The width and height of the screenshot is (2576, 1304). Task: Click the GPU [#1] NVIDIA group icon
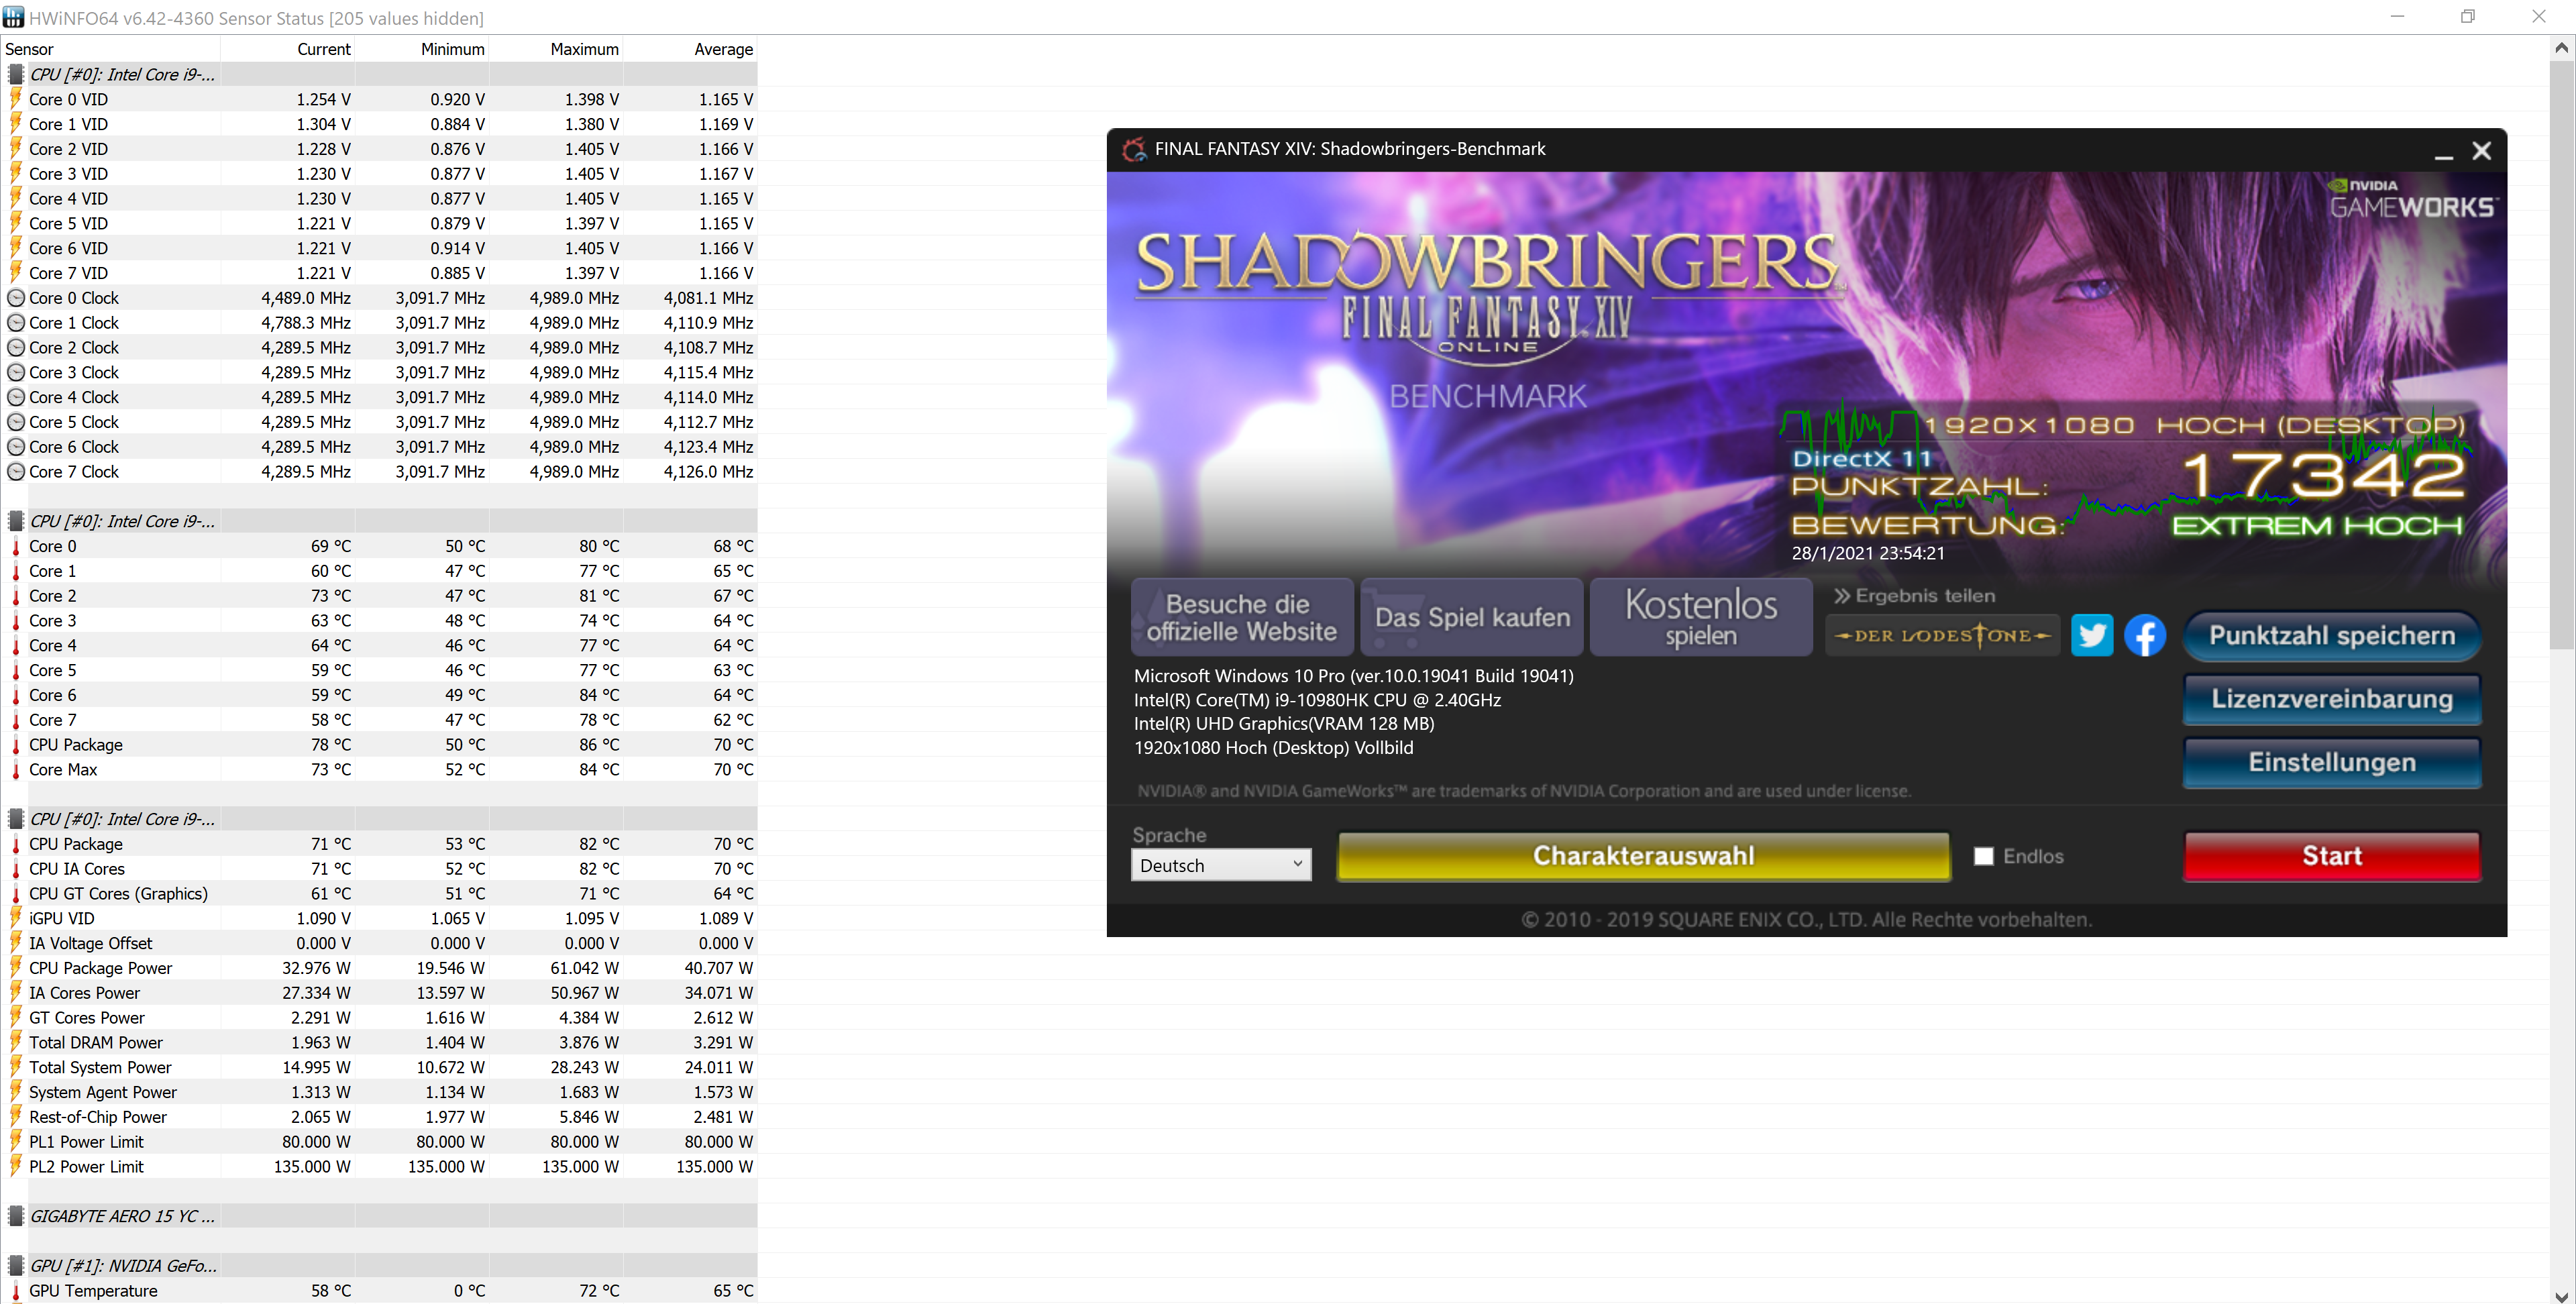click(16, 1265)
